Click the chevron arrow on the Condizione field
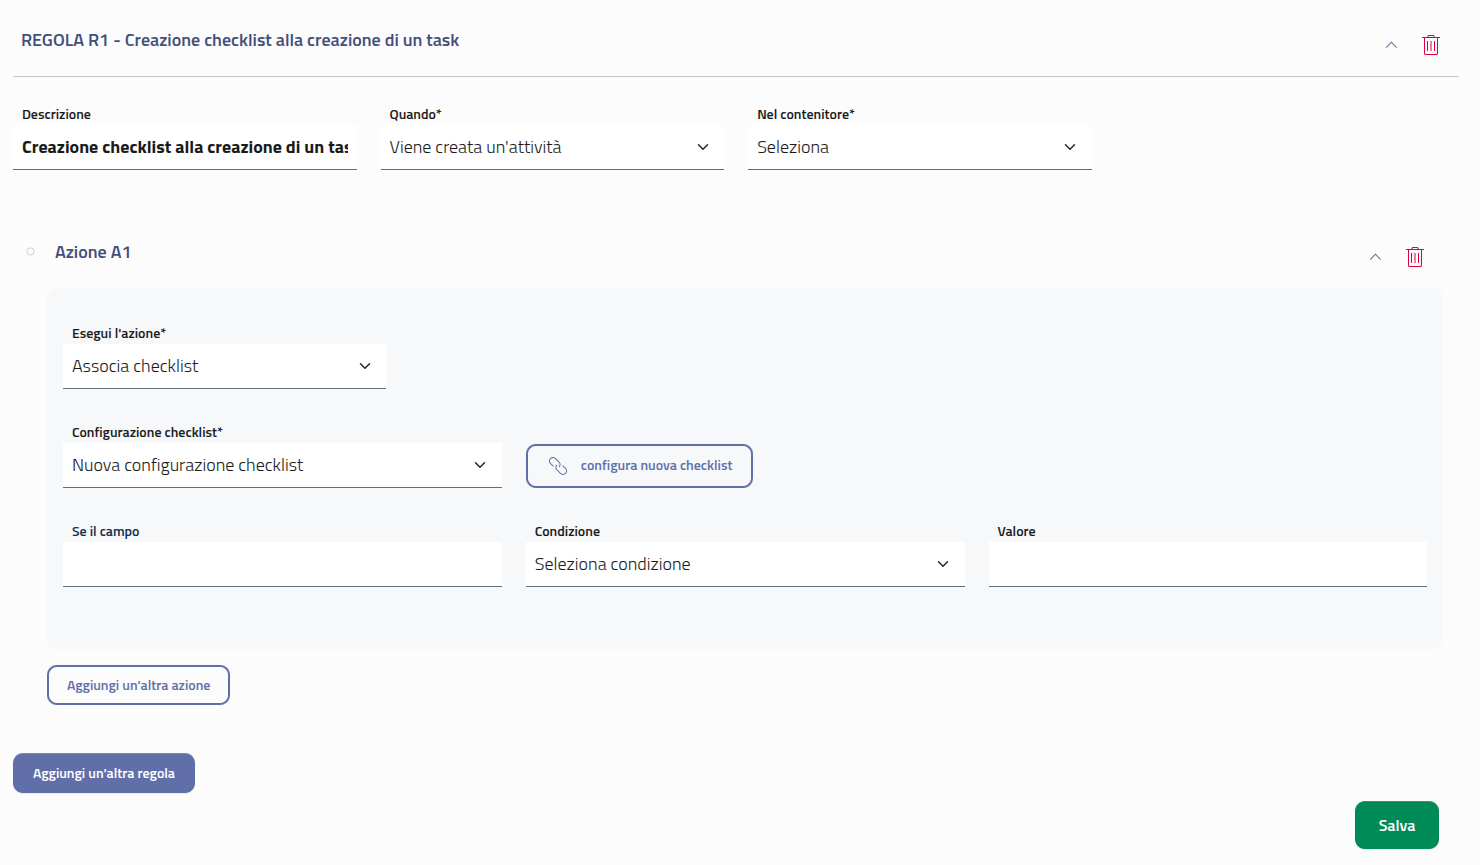The width and height of the screenshot is (1480, 865). coord(942,563)
